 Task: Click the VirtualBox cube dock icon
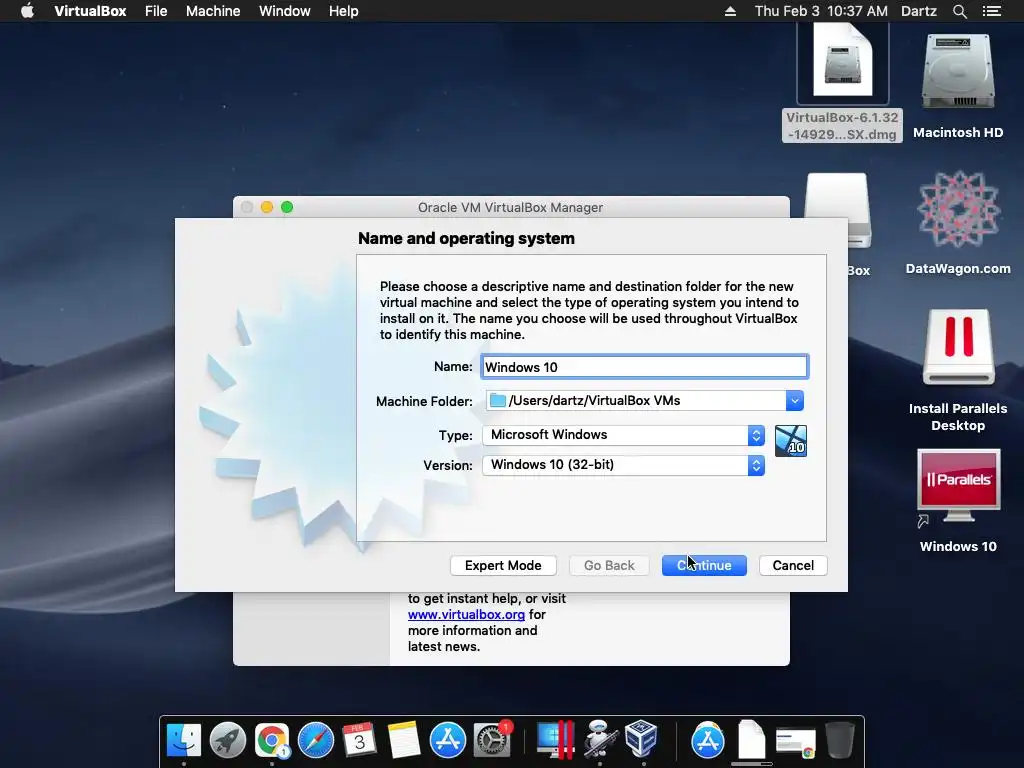[x=641, y=739]
